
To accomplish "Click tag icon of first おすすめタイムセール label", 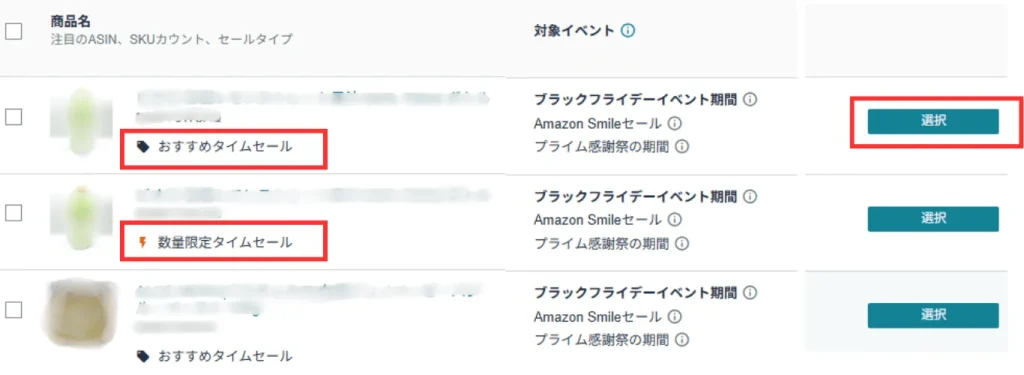I will pos(143,147).
